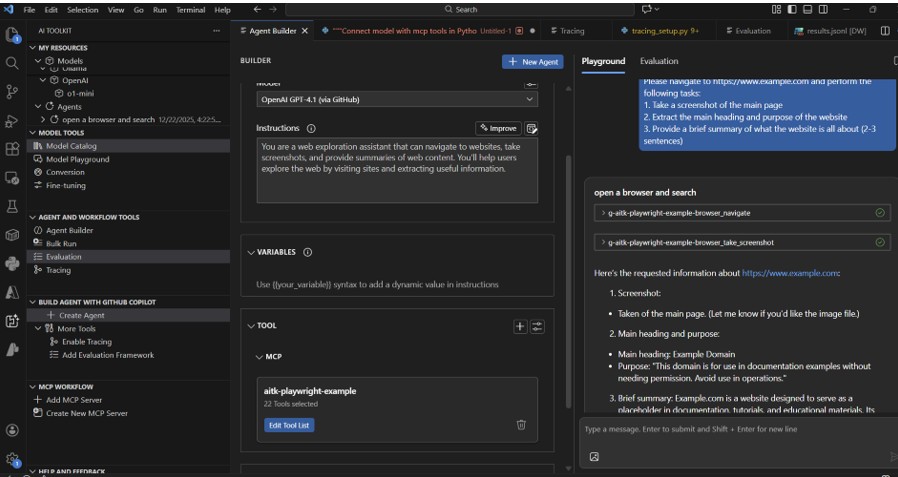Open the www.example.com link
898x477 pixels.
[789, 273]
